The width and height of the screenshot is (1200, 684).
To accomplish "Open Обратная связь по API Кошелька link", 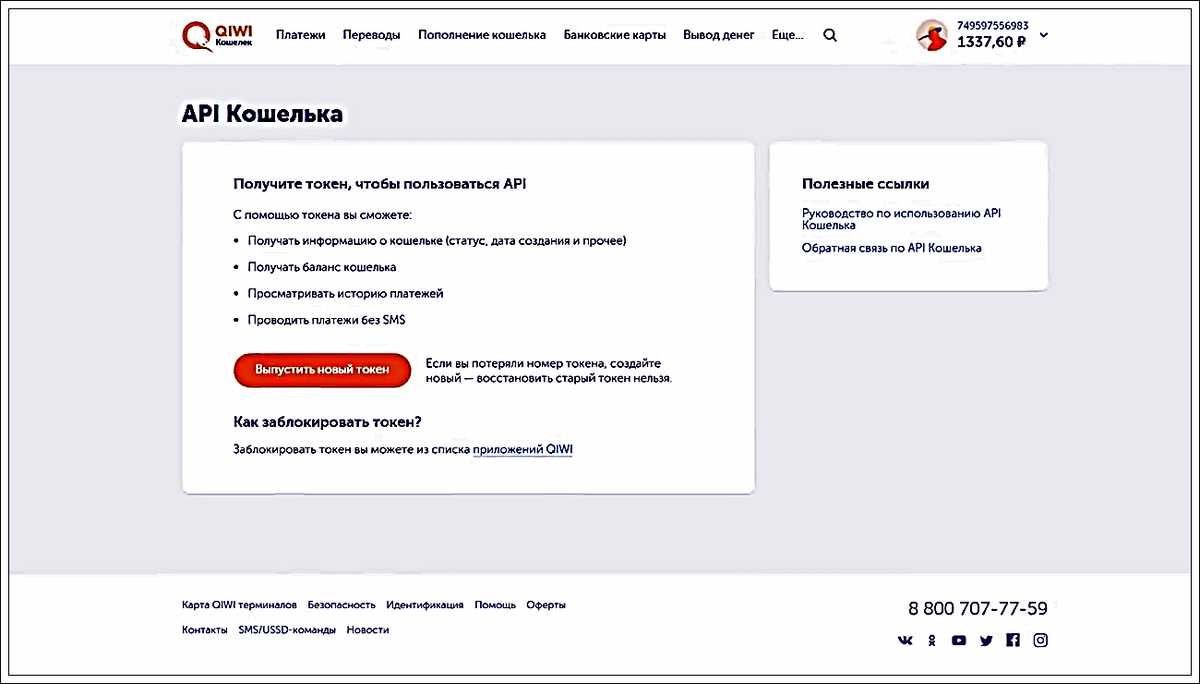I will click(x=892, y=247).
